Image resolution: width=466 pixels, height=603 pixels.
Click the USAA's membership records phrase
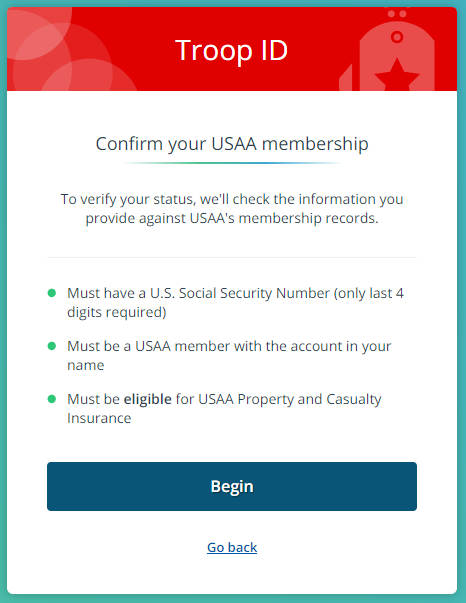tap(284, 218)
